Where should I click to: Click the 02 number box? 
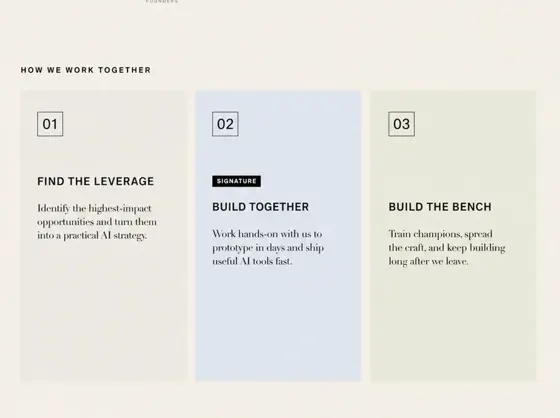coord(225,124)
